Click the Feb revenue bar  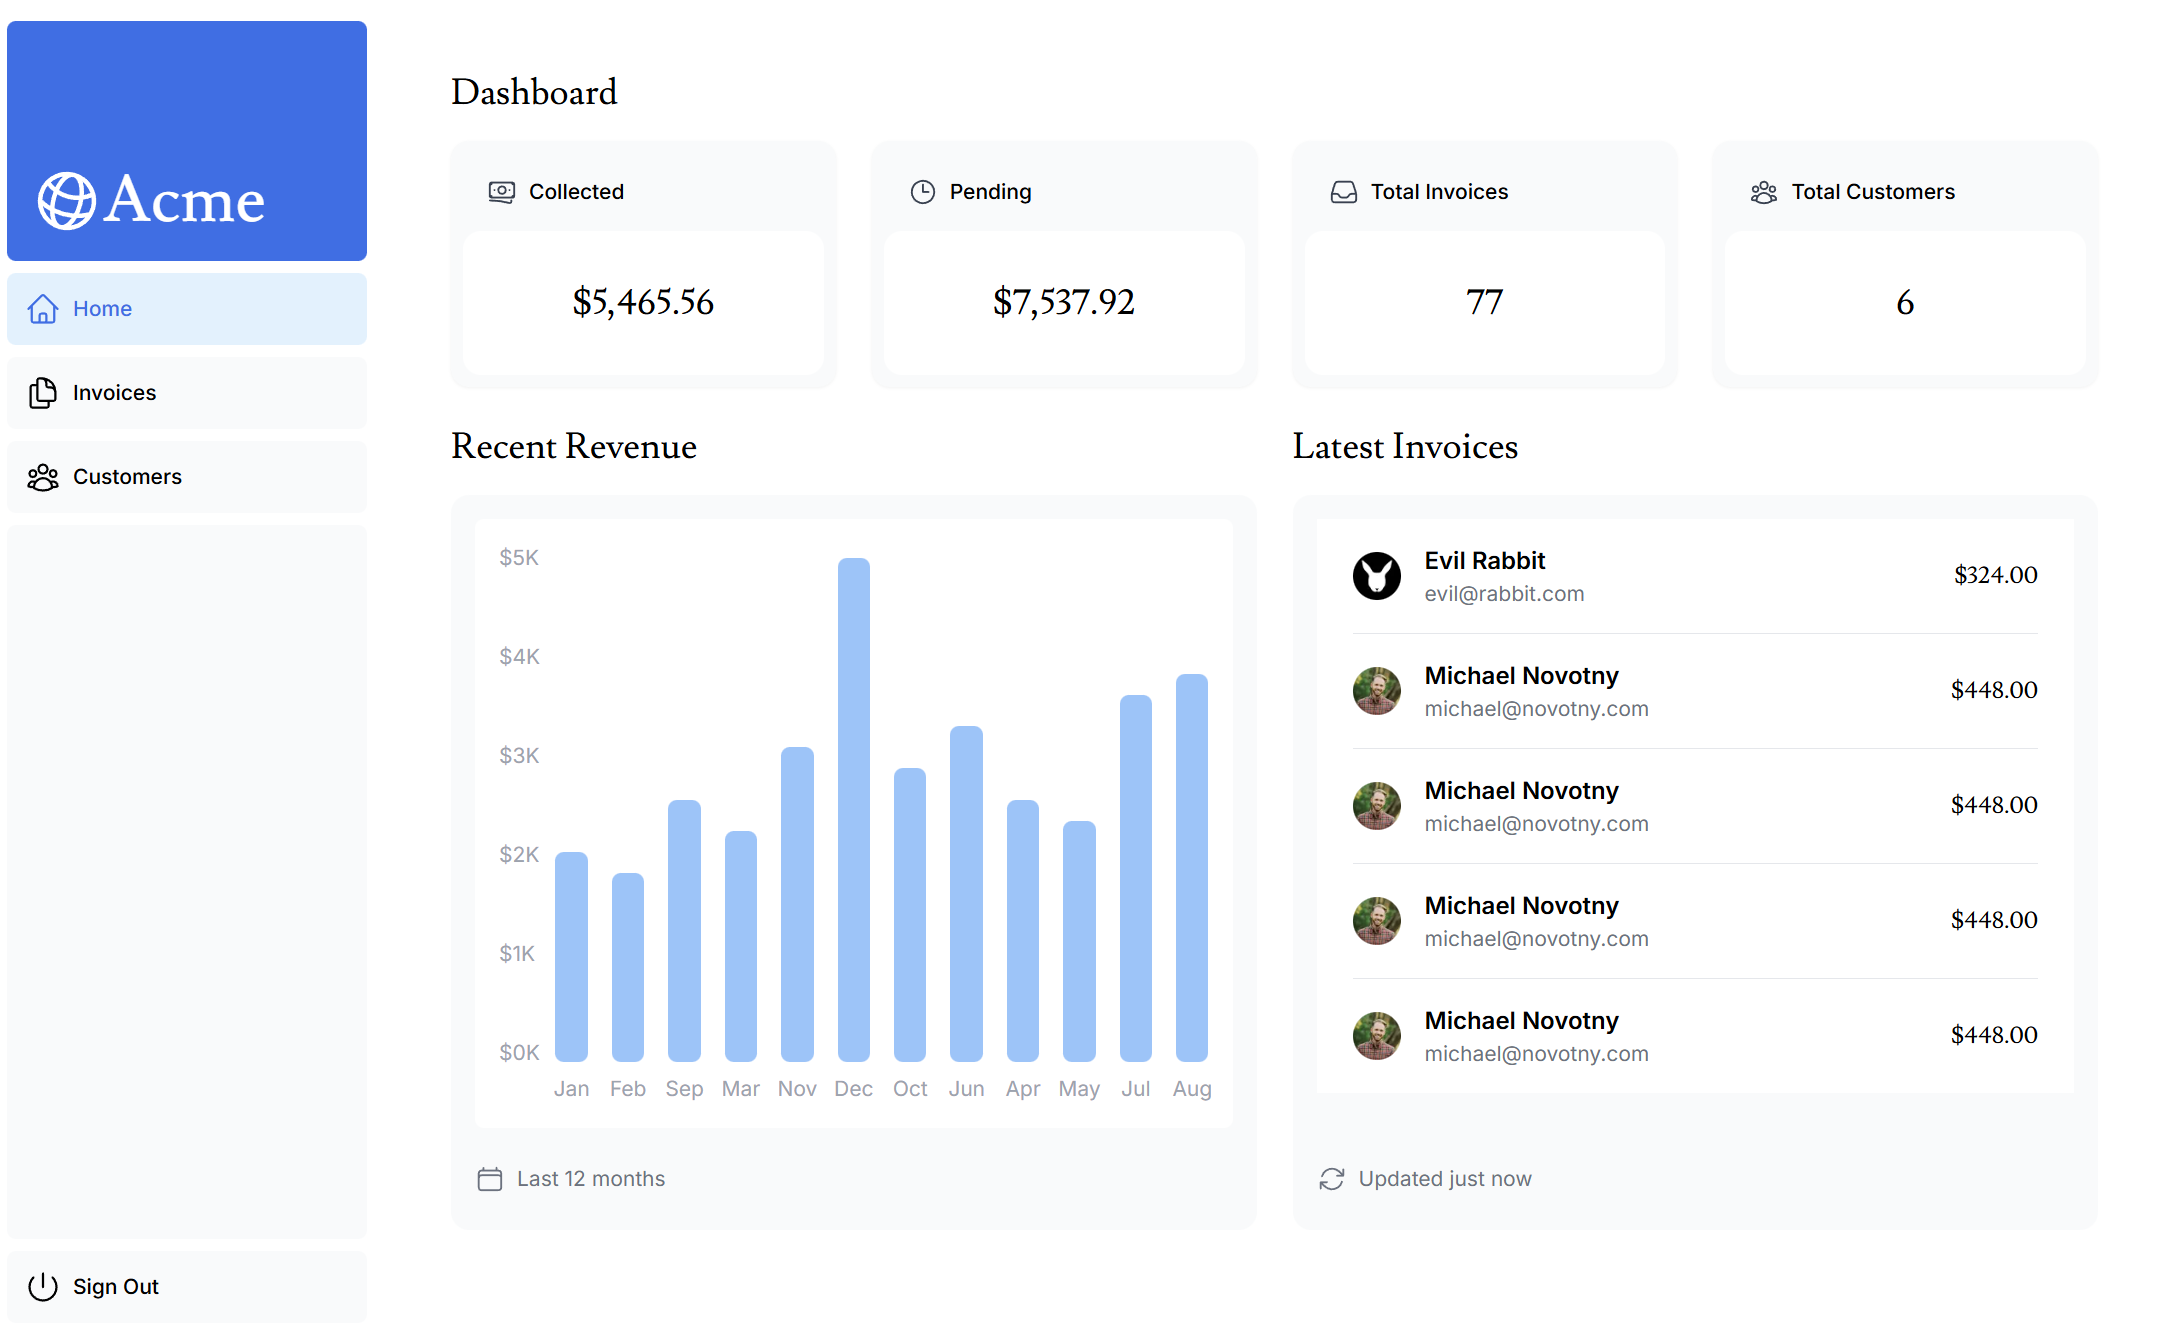pos(628,967)
